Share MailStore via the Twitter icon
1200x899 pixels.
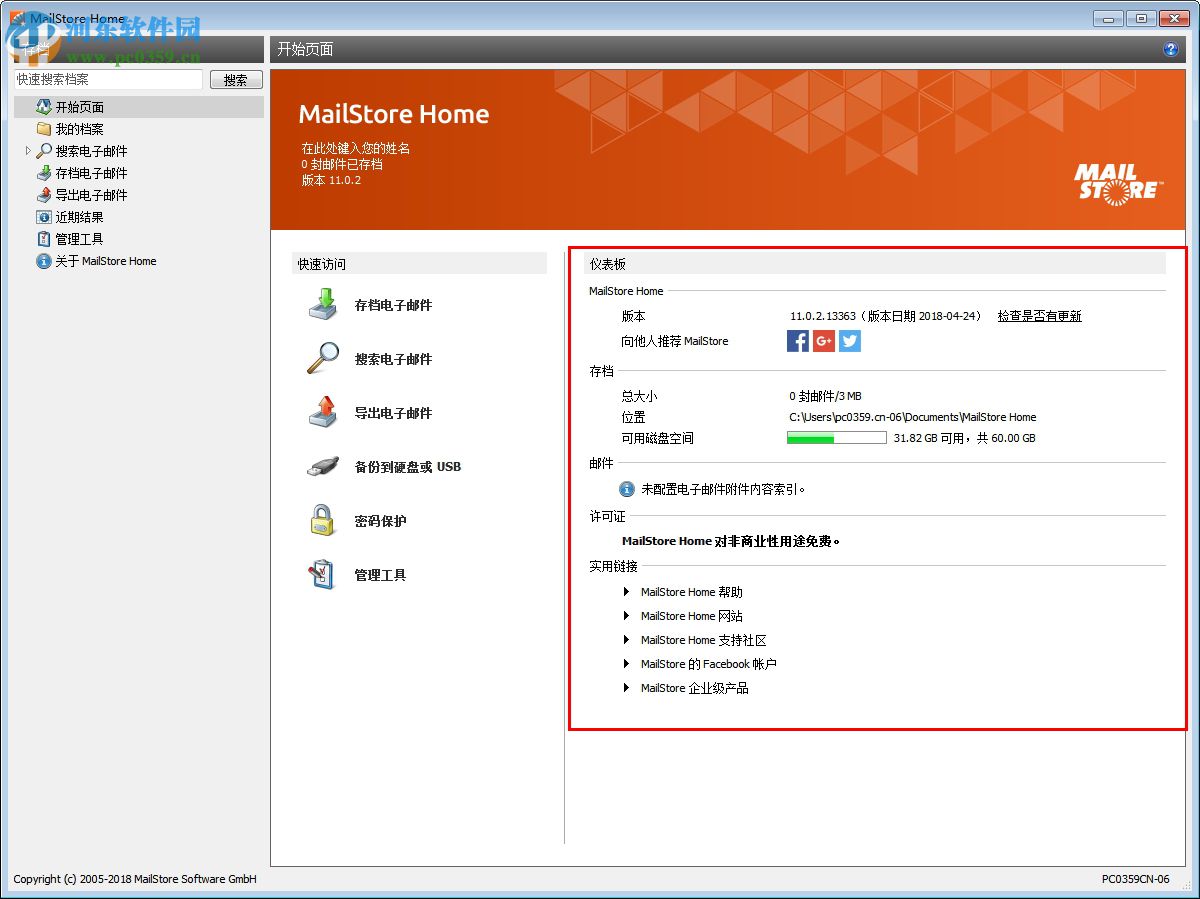(x=849, y=341)
